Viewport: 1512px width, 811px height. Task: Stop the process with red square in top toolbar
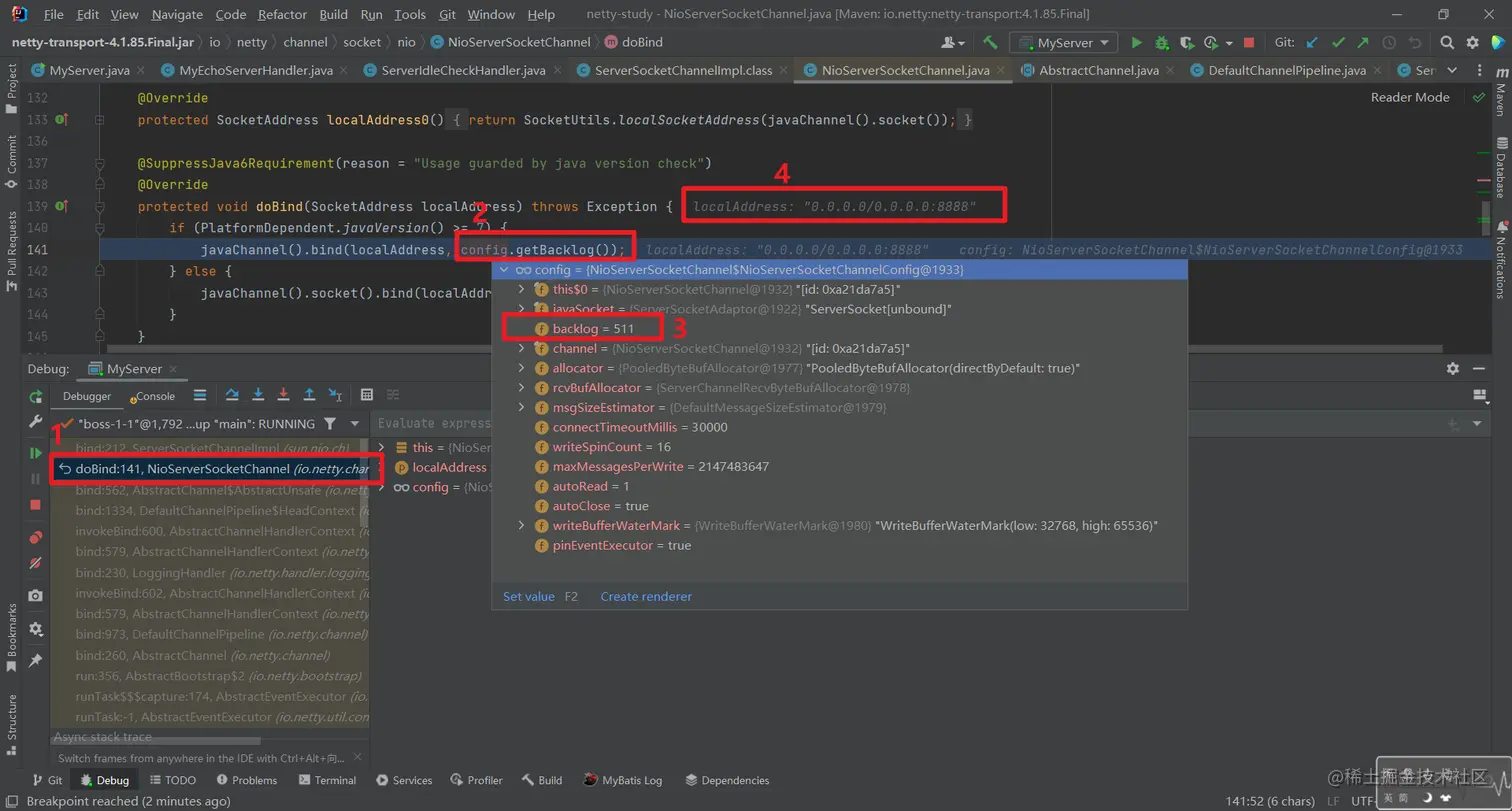click(1249, 43)
